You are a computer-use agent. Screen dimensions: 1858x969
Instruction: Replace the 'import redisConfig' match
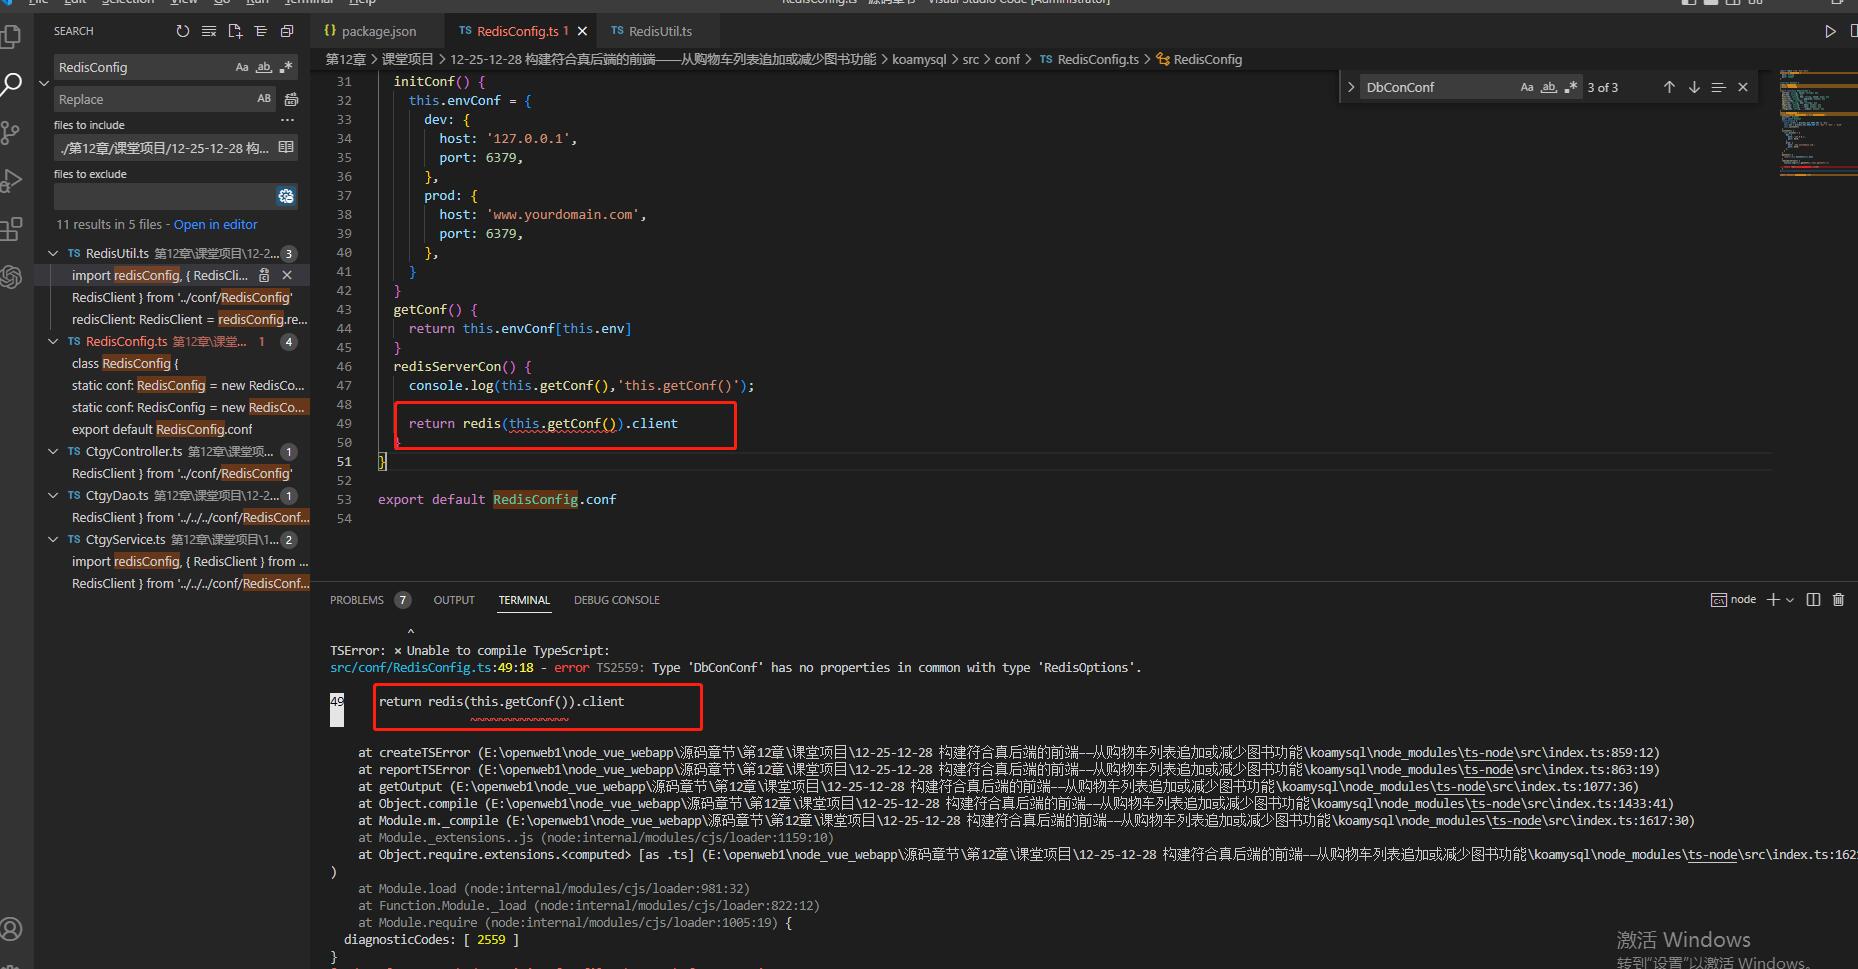click(x=264, y=275)
